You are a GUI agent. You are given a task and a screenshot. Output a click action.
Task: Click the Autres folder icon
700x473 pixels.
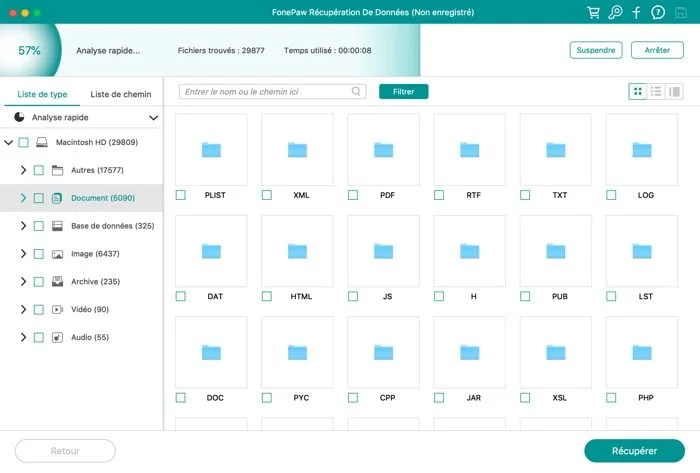pos(57,170)
